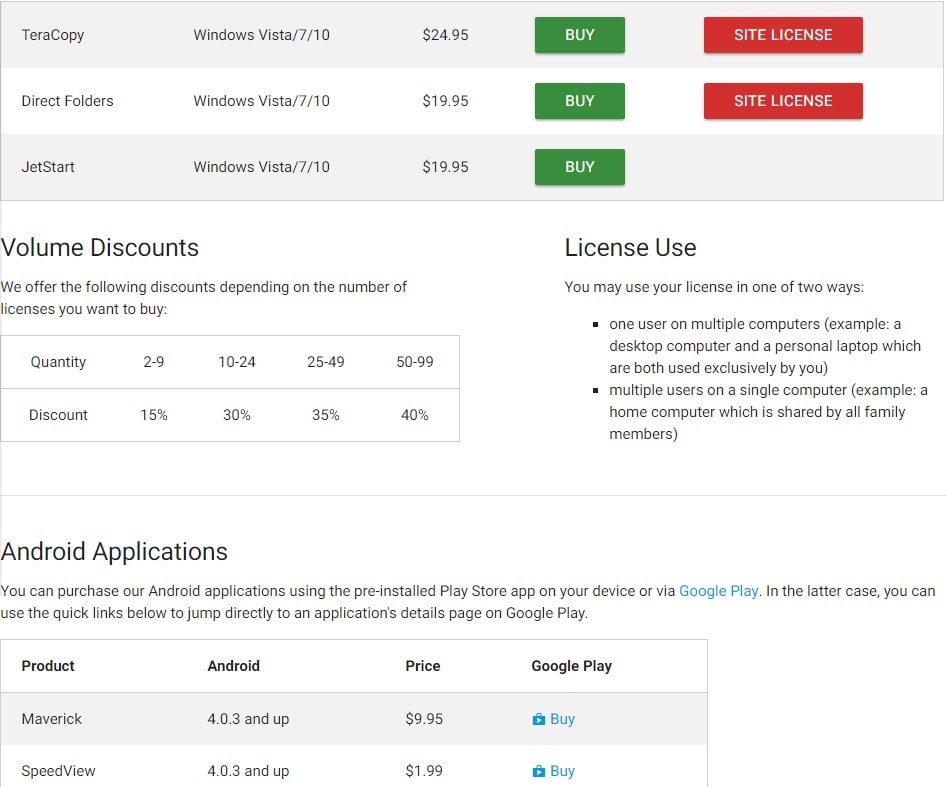
Task: Click the BUY button for TeraCopy
Action: point(579,35)
